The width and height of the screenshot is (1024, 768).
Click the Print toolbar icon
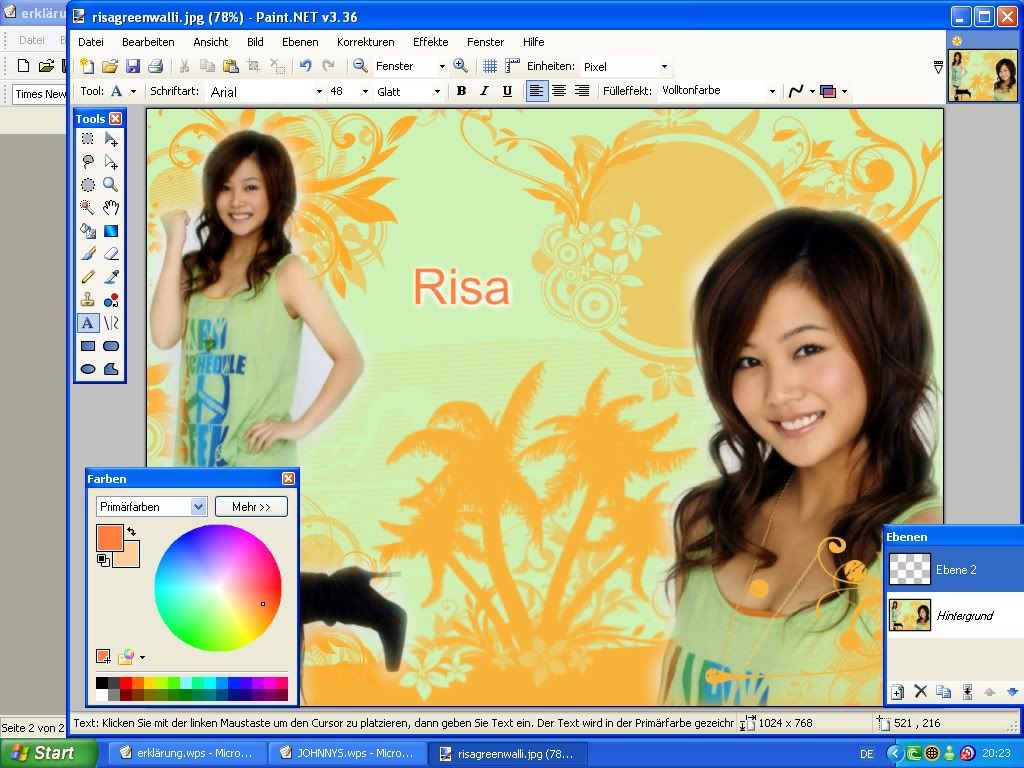(155, 66)
